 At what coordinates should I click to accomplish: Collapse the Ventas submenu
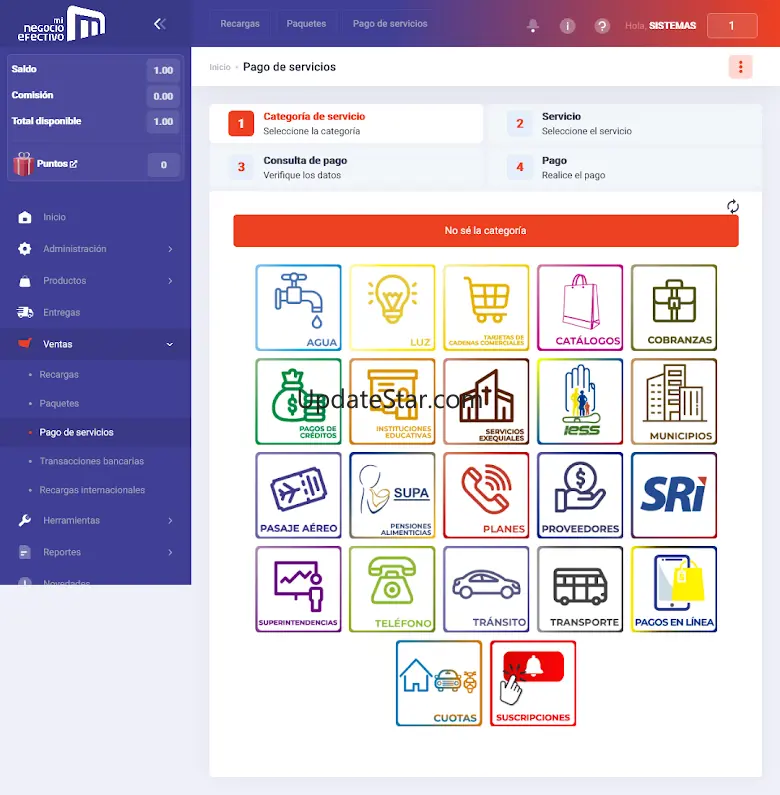[95, 344]
